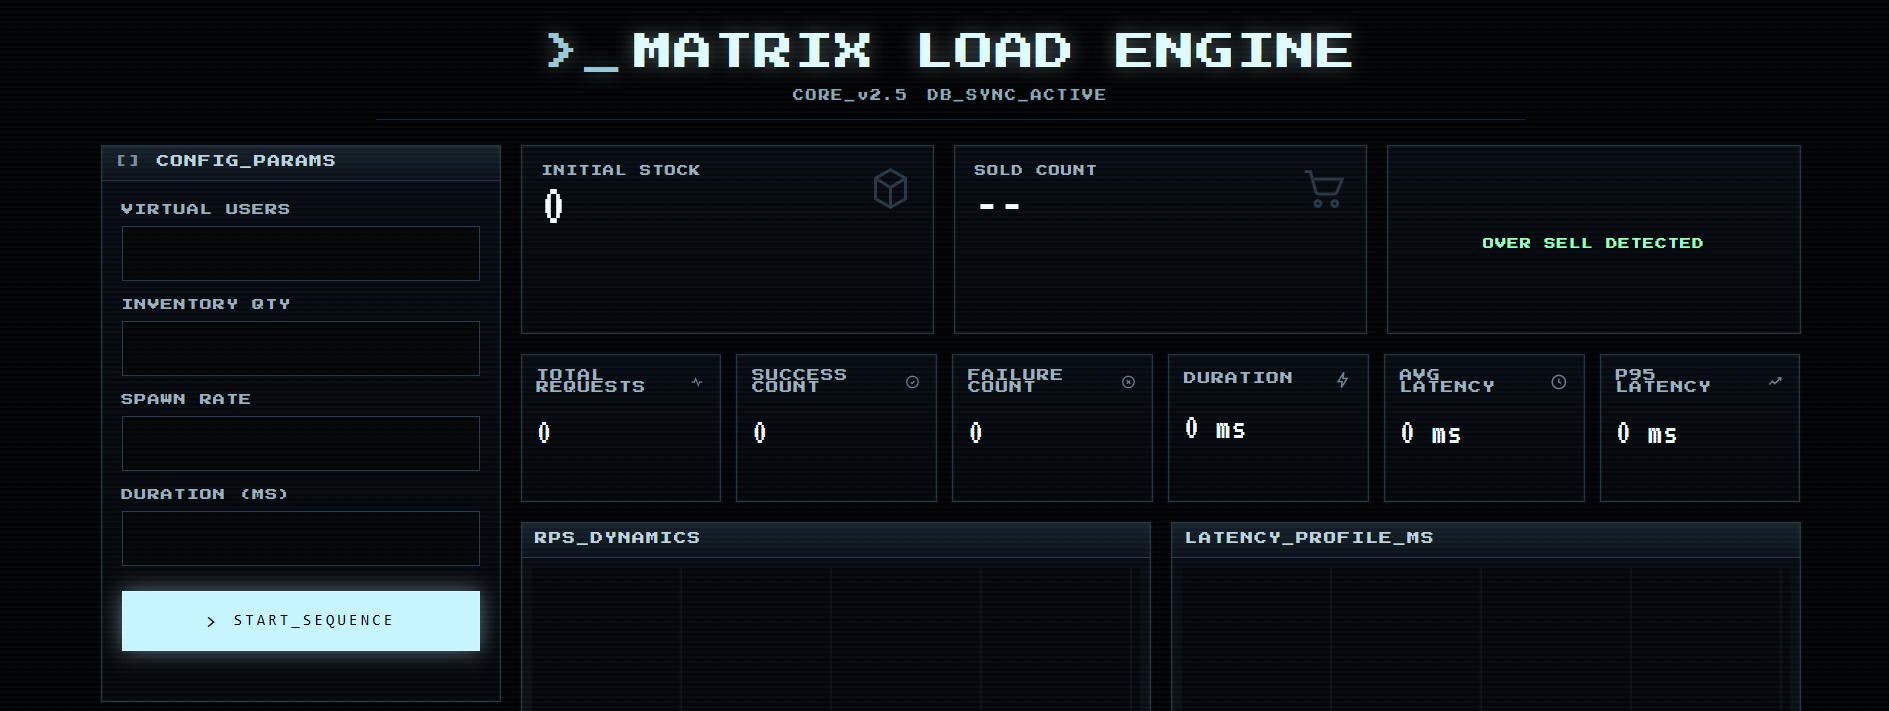Click the CORE_v2.5 version label
The width and height of the screenshot is (1889, 711).
click(849, 95)
